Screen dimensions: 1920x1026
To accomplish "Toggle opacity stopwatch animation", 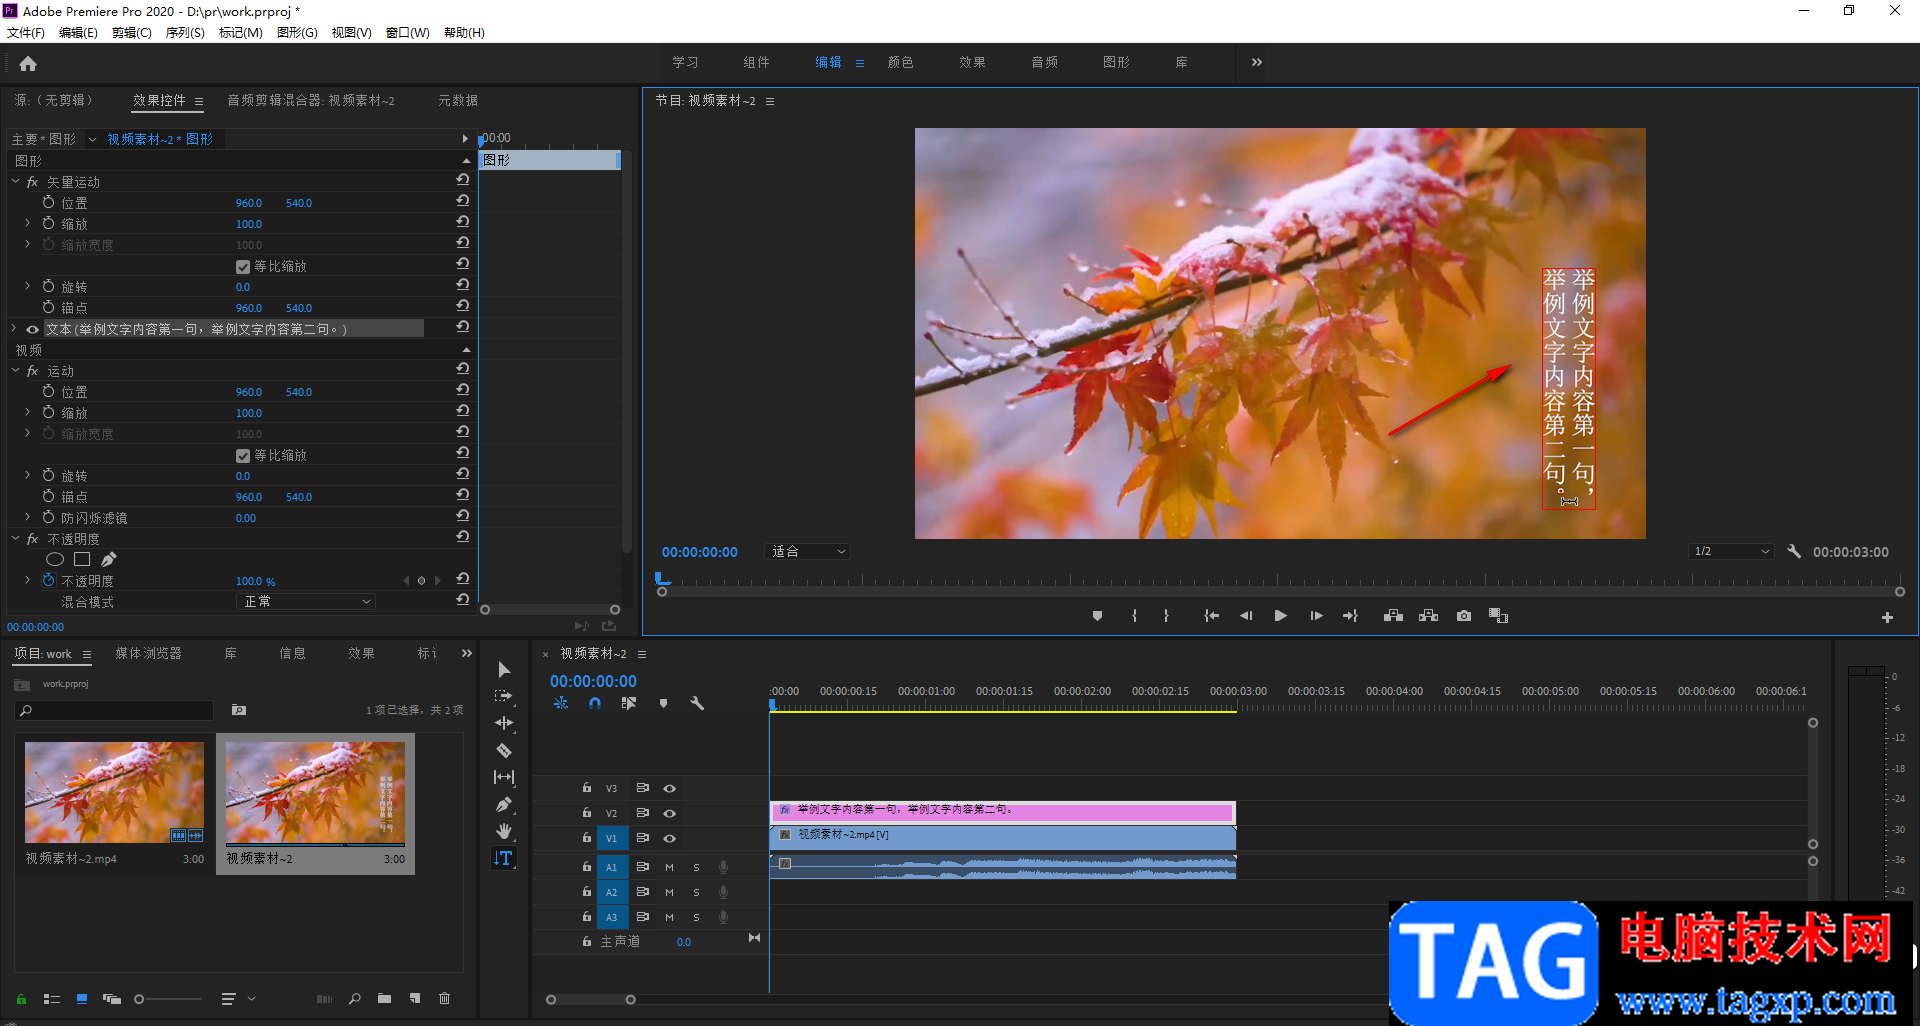I will (48, 580).
